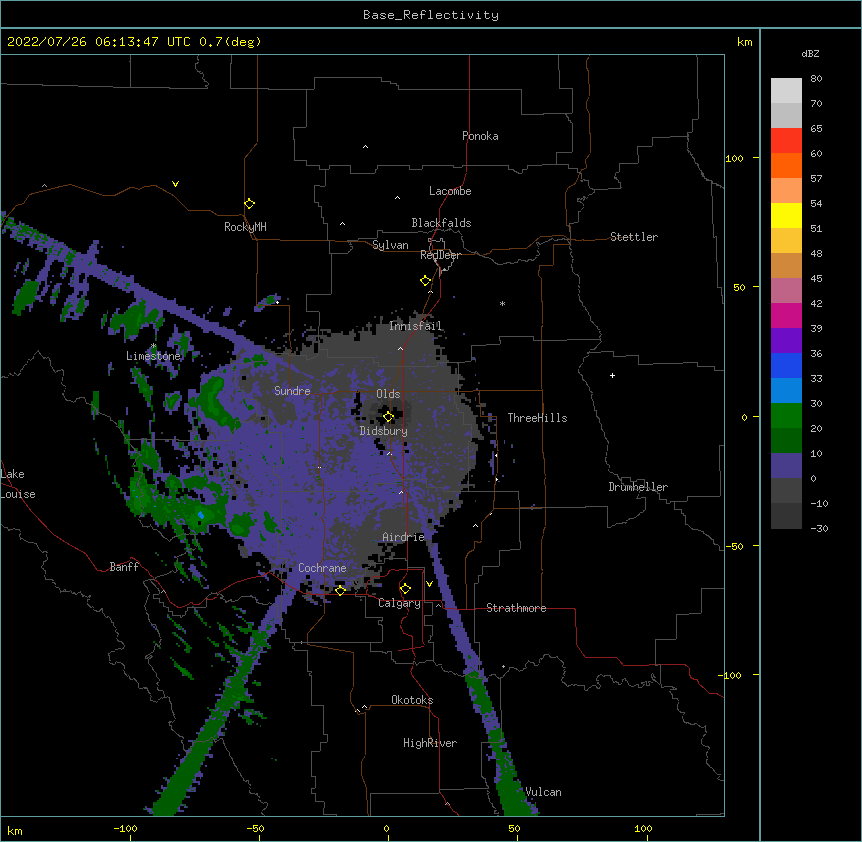The width and height of the screenshot is (862, 842).
Task: Click the RedDeer city label
Action: [440, 255]
